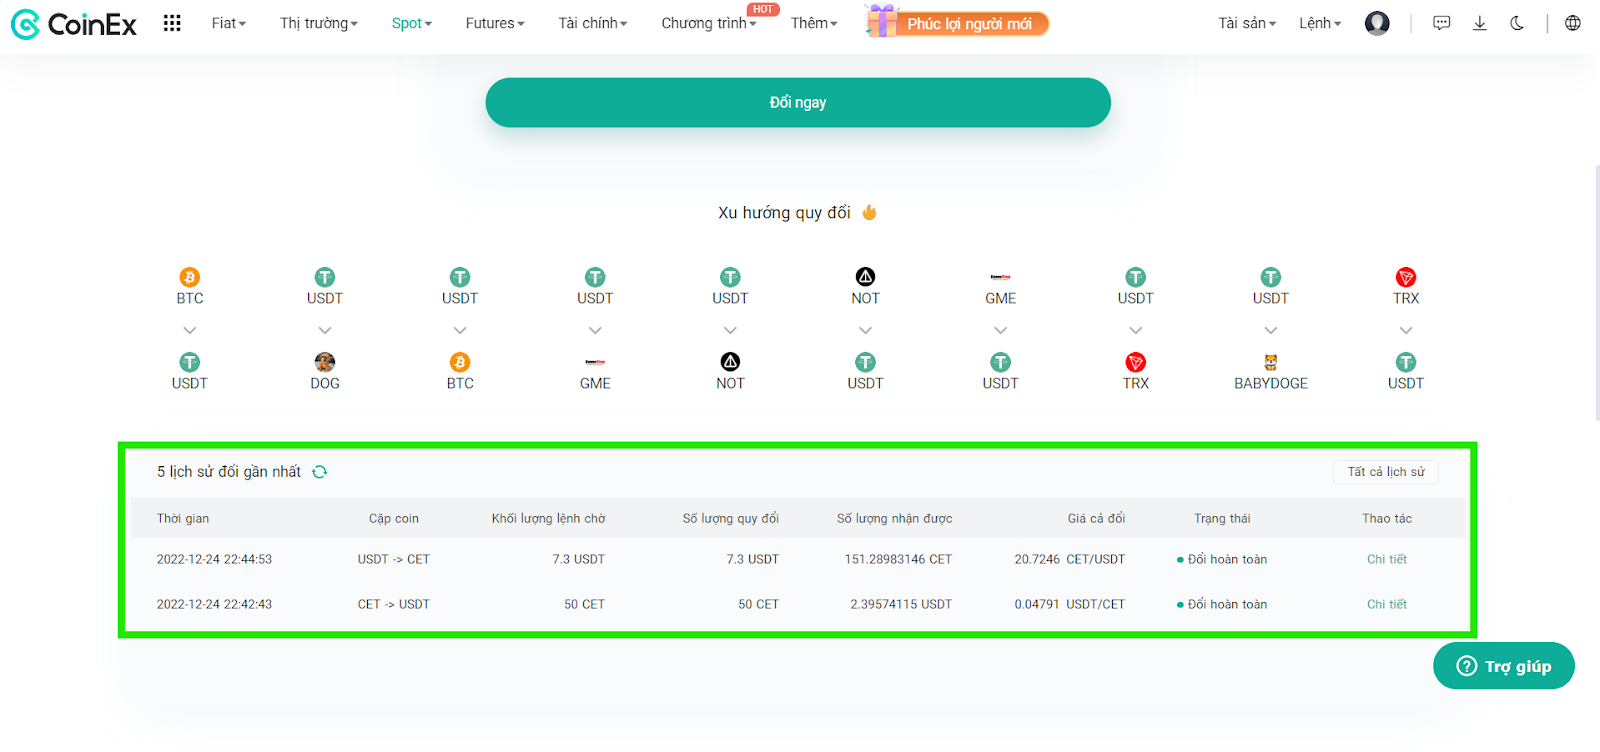1600x752 pixels.
Task: Expand the Spot dropdown menu
Action: [412, 23]
